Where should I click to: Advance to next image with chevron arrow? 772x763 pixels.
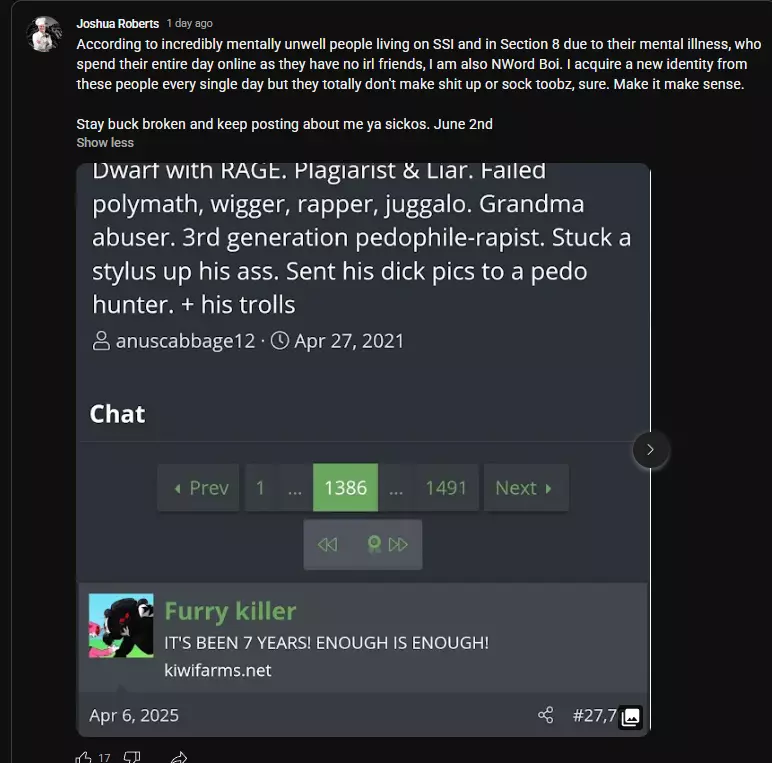point(650,449)
